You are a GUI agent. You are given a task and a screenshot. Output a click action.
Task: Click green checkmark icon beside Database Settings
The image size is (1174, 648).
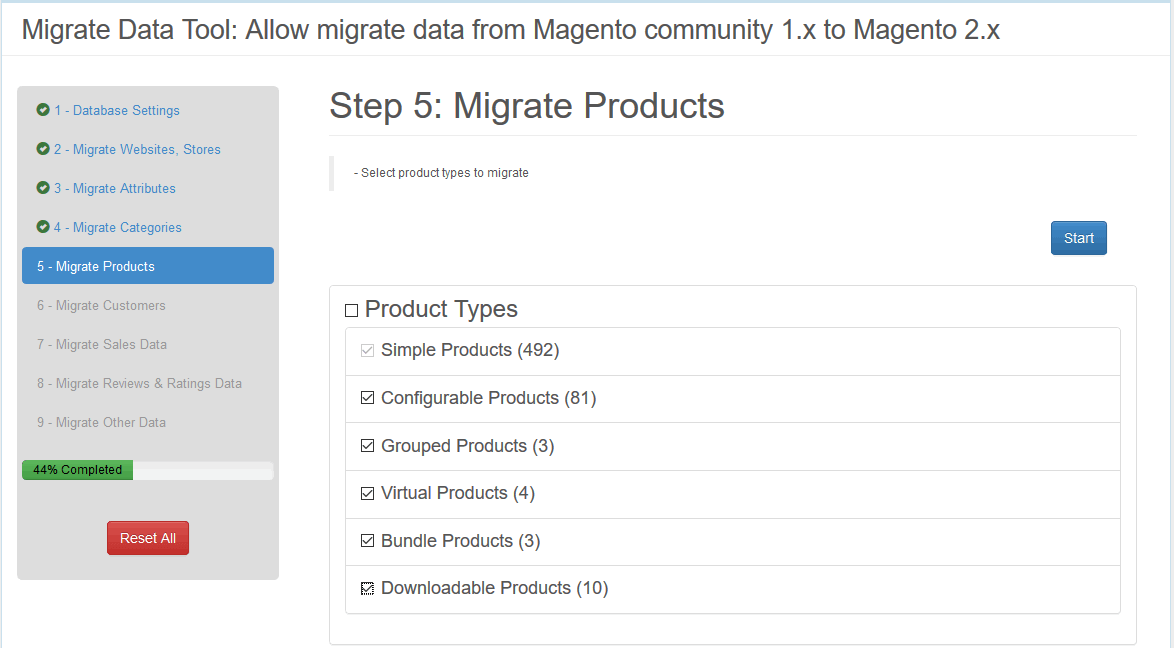(43, 110)
